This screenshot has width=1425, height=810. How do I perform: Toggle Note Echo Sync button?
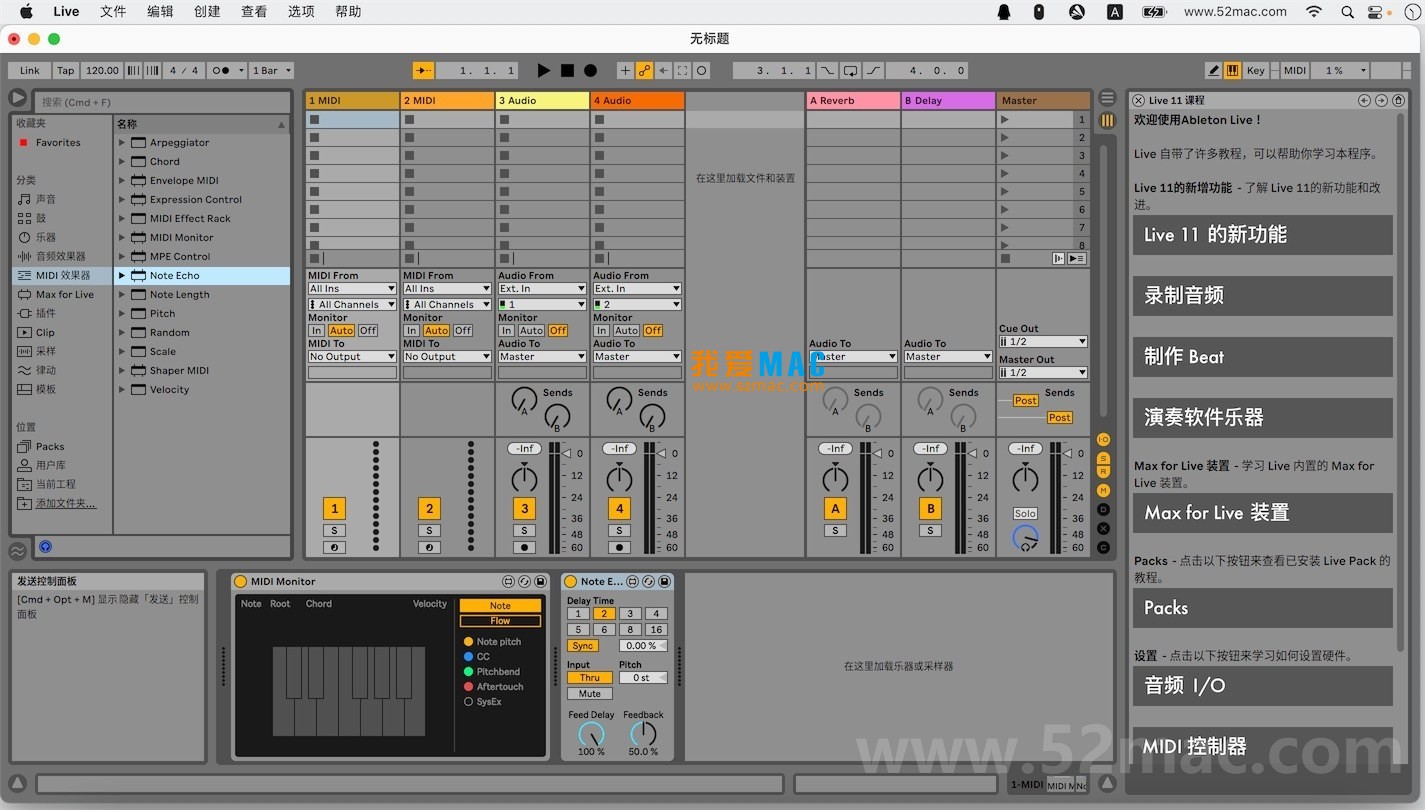click(x=582, y=646)
